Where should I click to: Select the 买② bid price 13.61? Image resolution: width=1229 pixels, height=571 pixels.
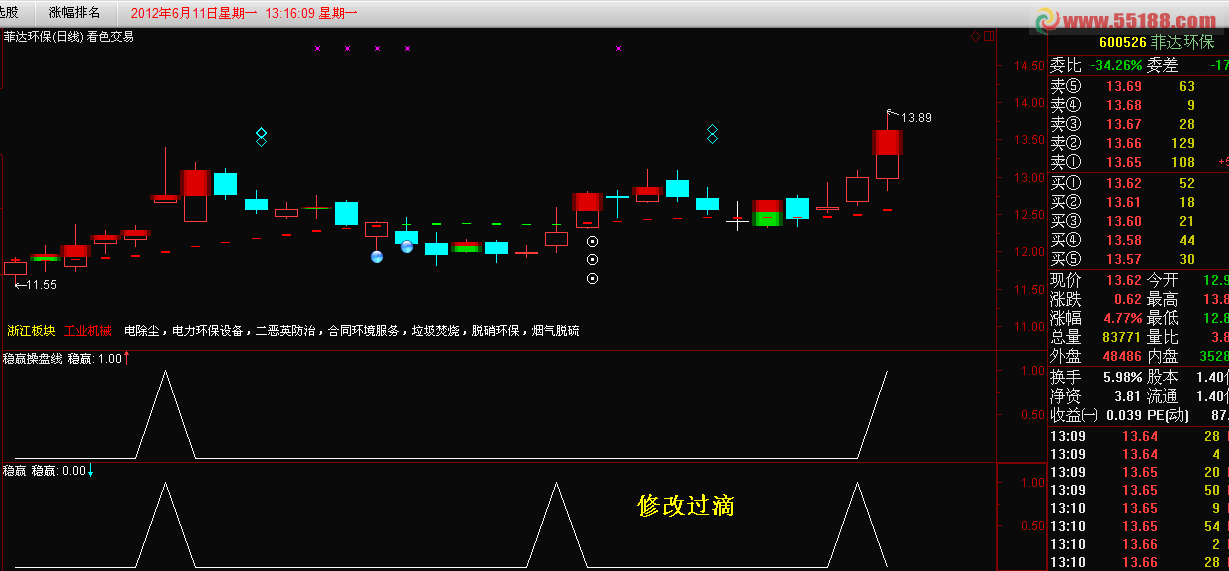click(x=1124, y=202)
